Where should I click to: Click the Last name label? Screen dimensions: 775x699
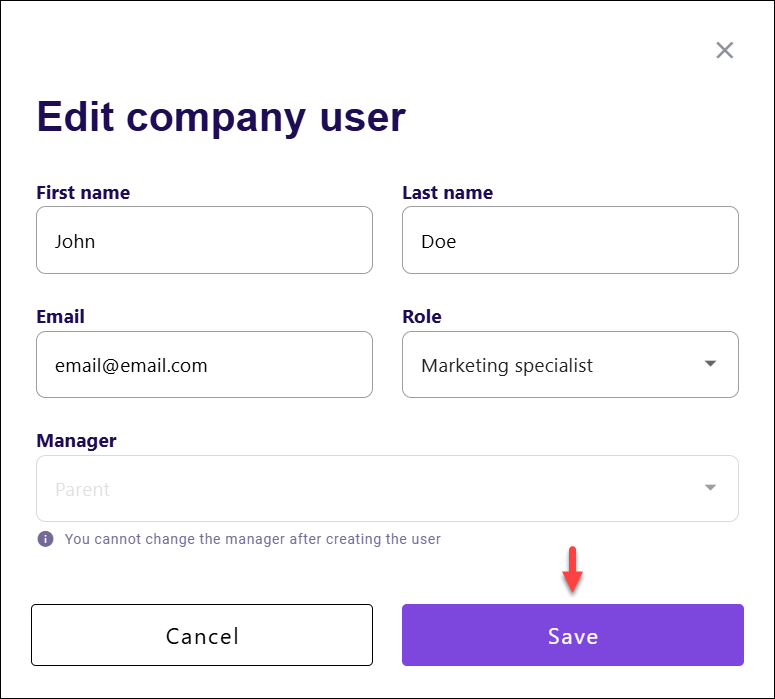(447, 192)
